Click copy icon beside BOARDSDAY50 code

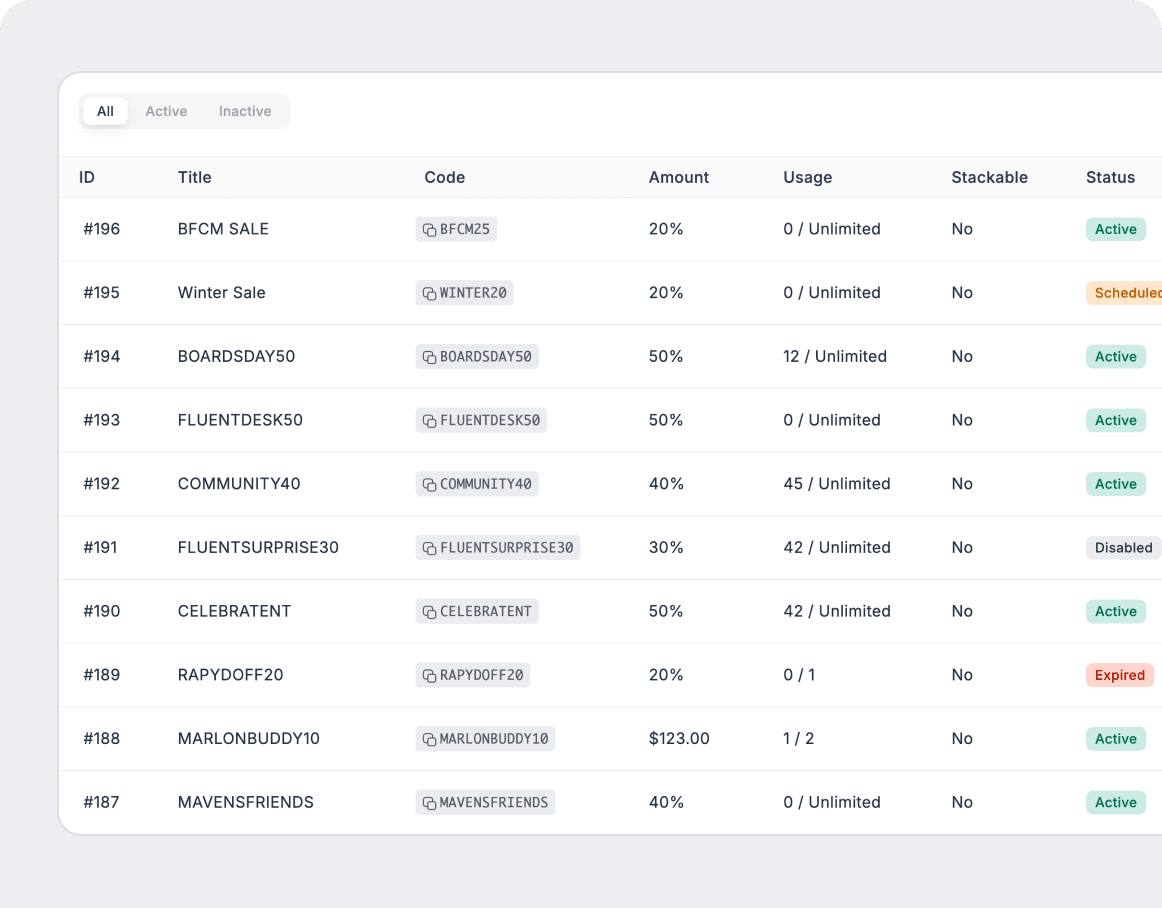tap(429, 357)
